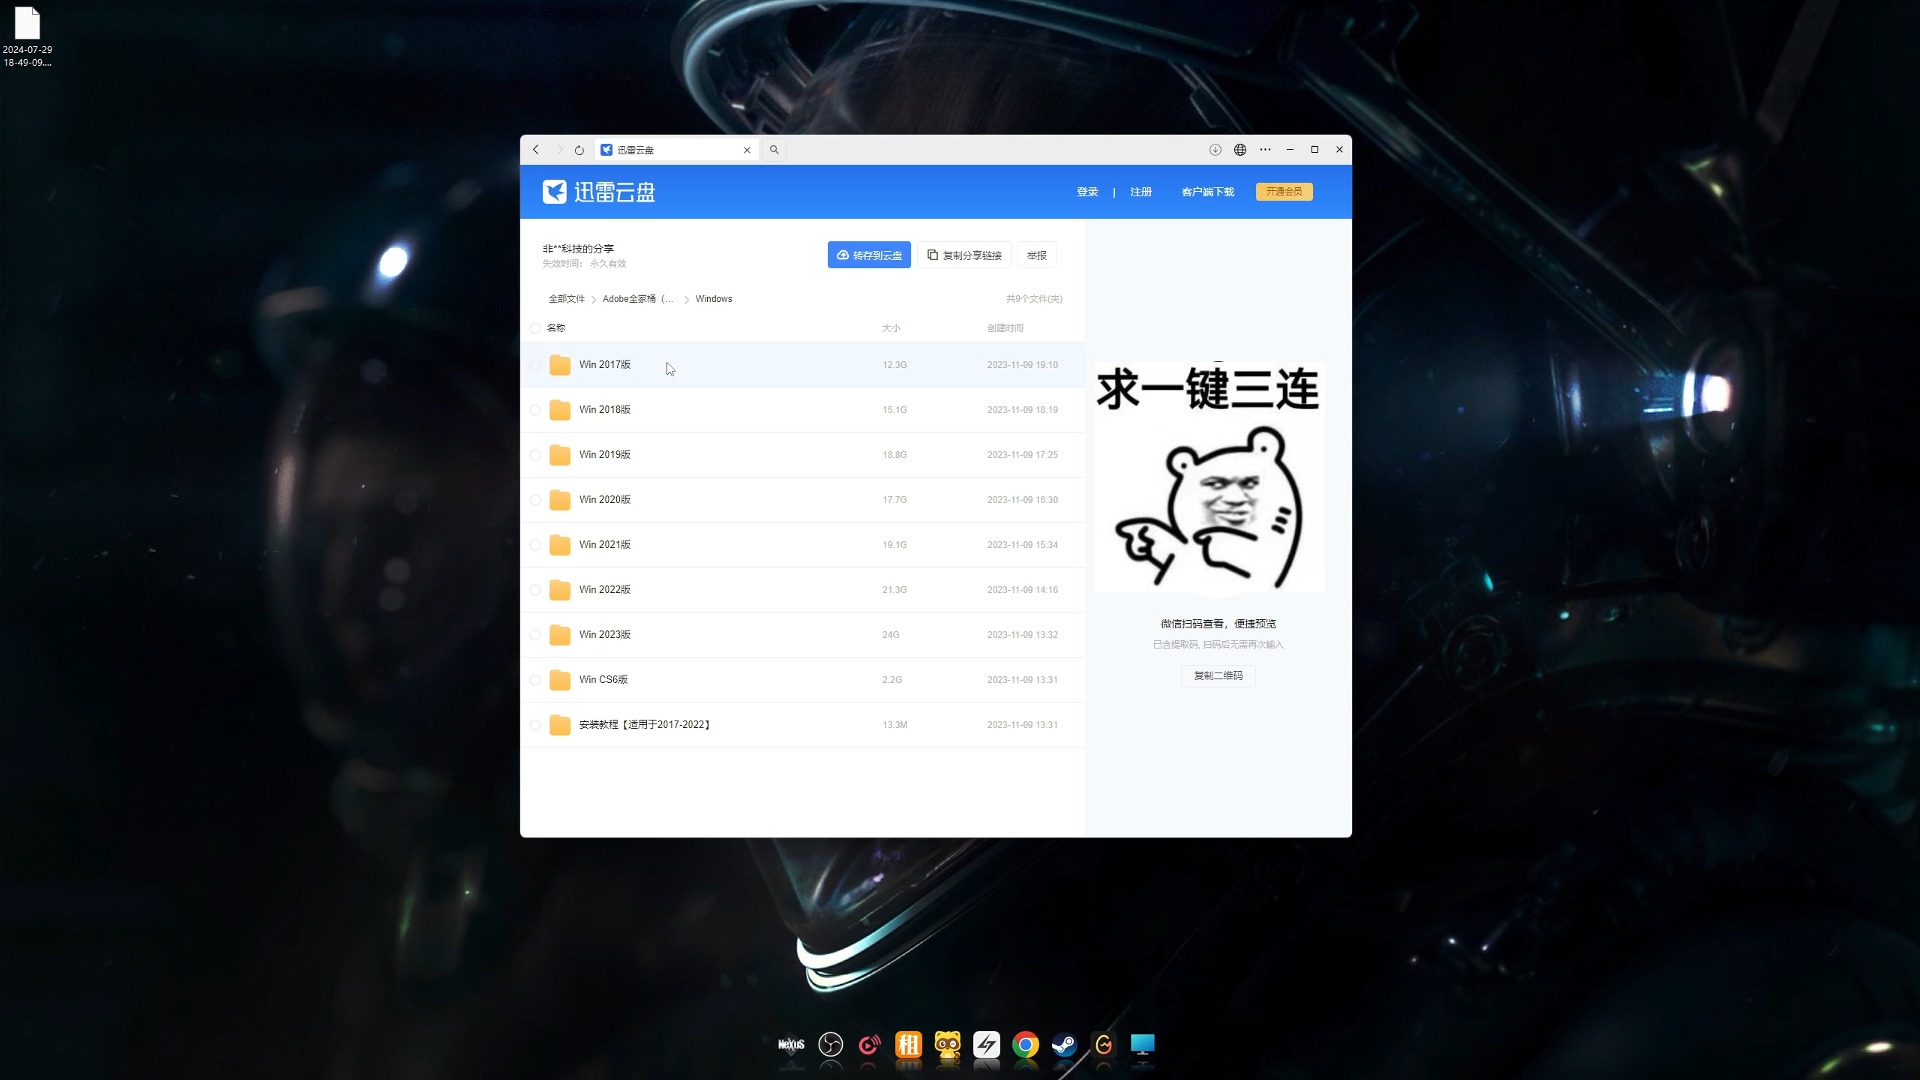Toggle select-all circle beside 名称 header

[x=535, y=328]
